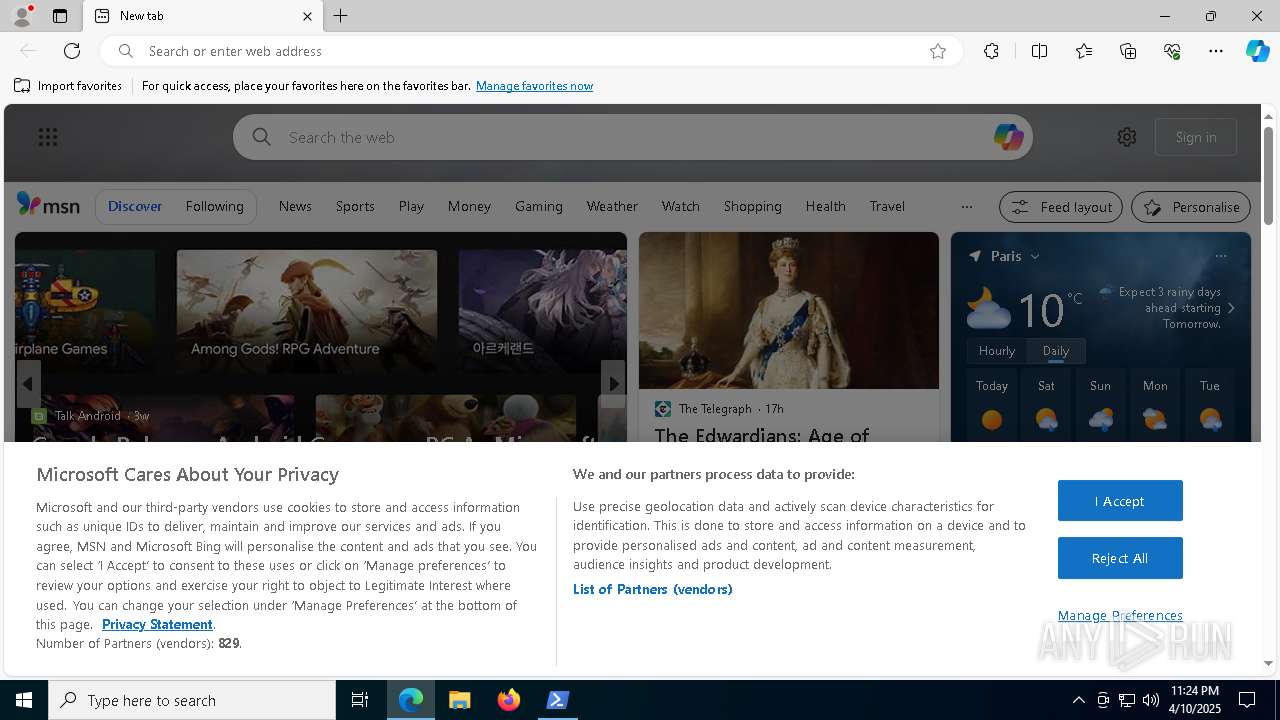Expand rainy days forecast chevron
Screen dimensions: 1280x720
coord(1230,308)
